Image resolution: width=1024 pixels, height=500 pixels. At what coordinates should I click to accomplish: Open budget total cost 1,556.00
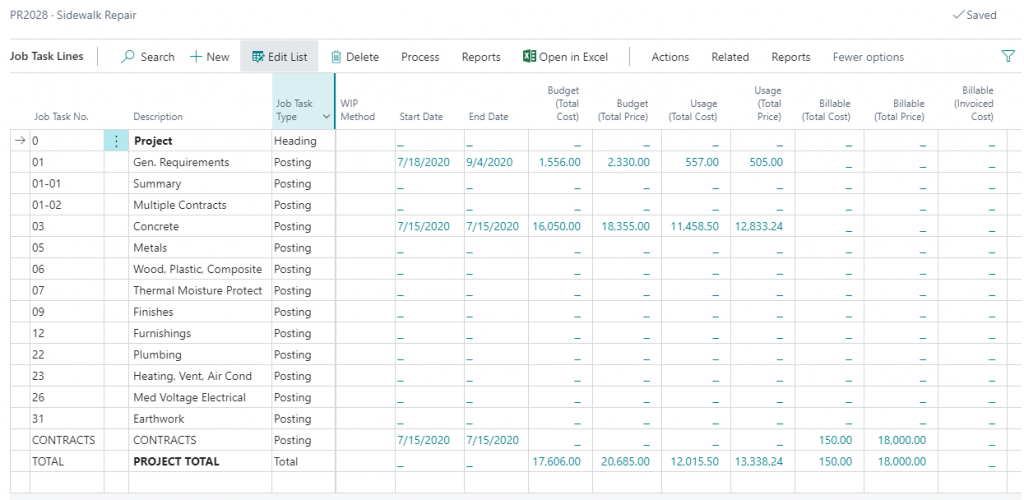point(560,162)
